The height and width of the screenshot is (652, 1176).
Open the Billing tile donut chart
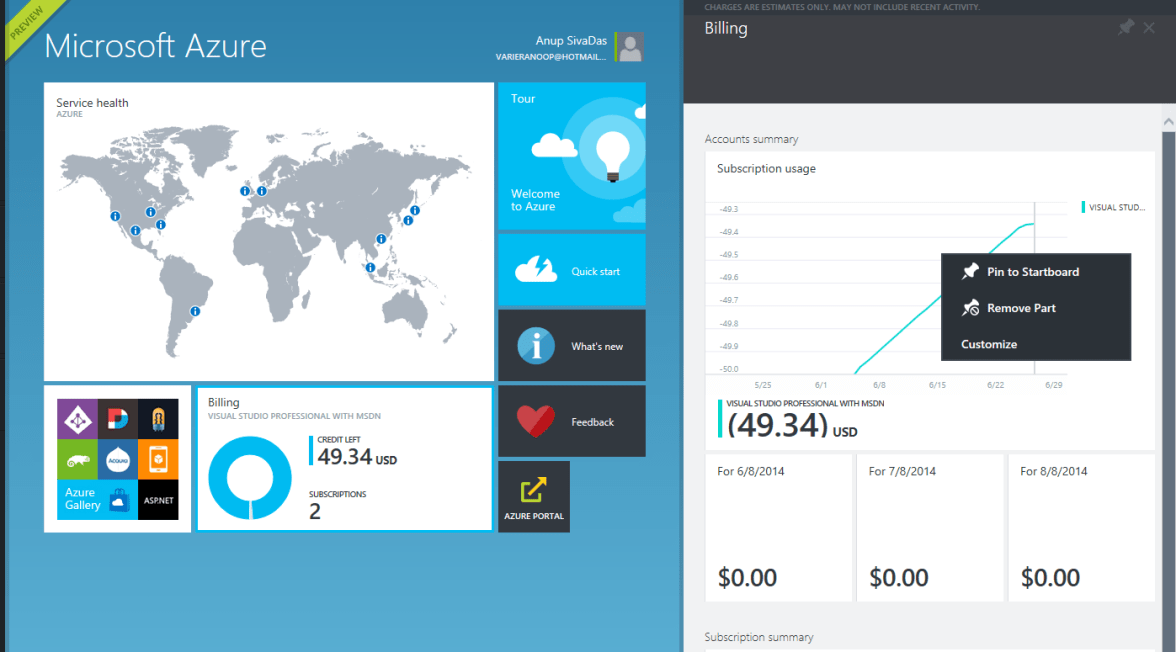250,478
